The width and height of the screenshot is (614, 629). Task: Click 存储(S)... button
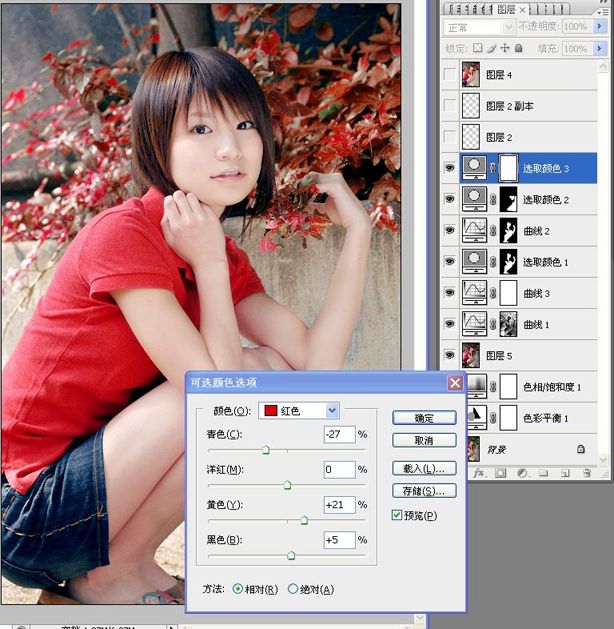[x=424, y=491]
